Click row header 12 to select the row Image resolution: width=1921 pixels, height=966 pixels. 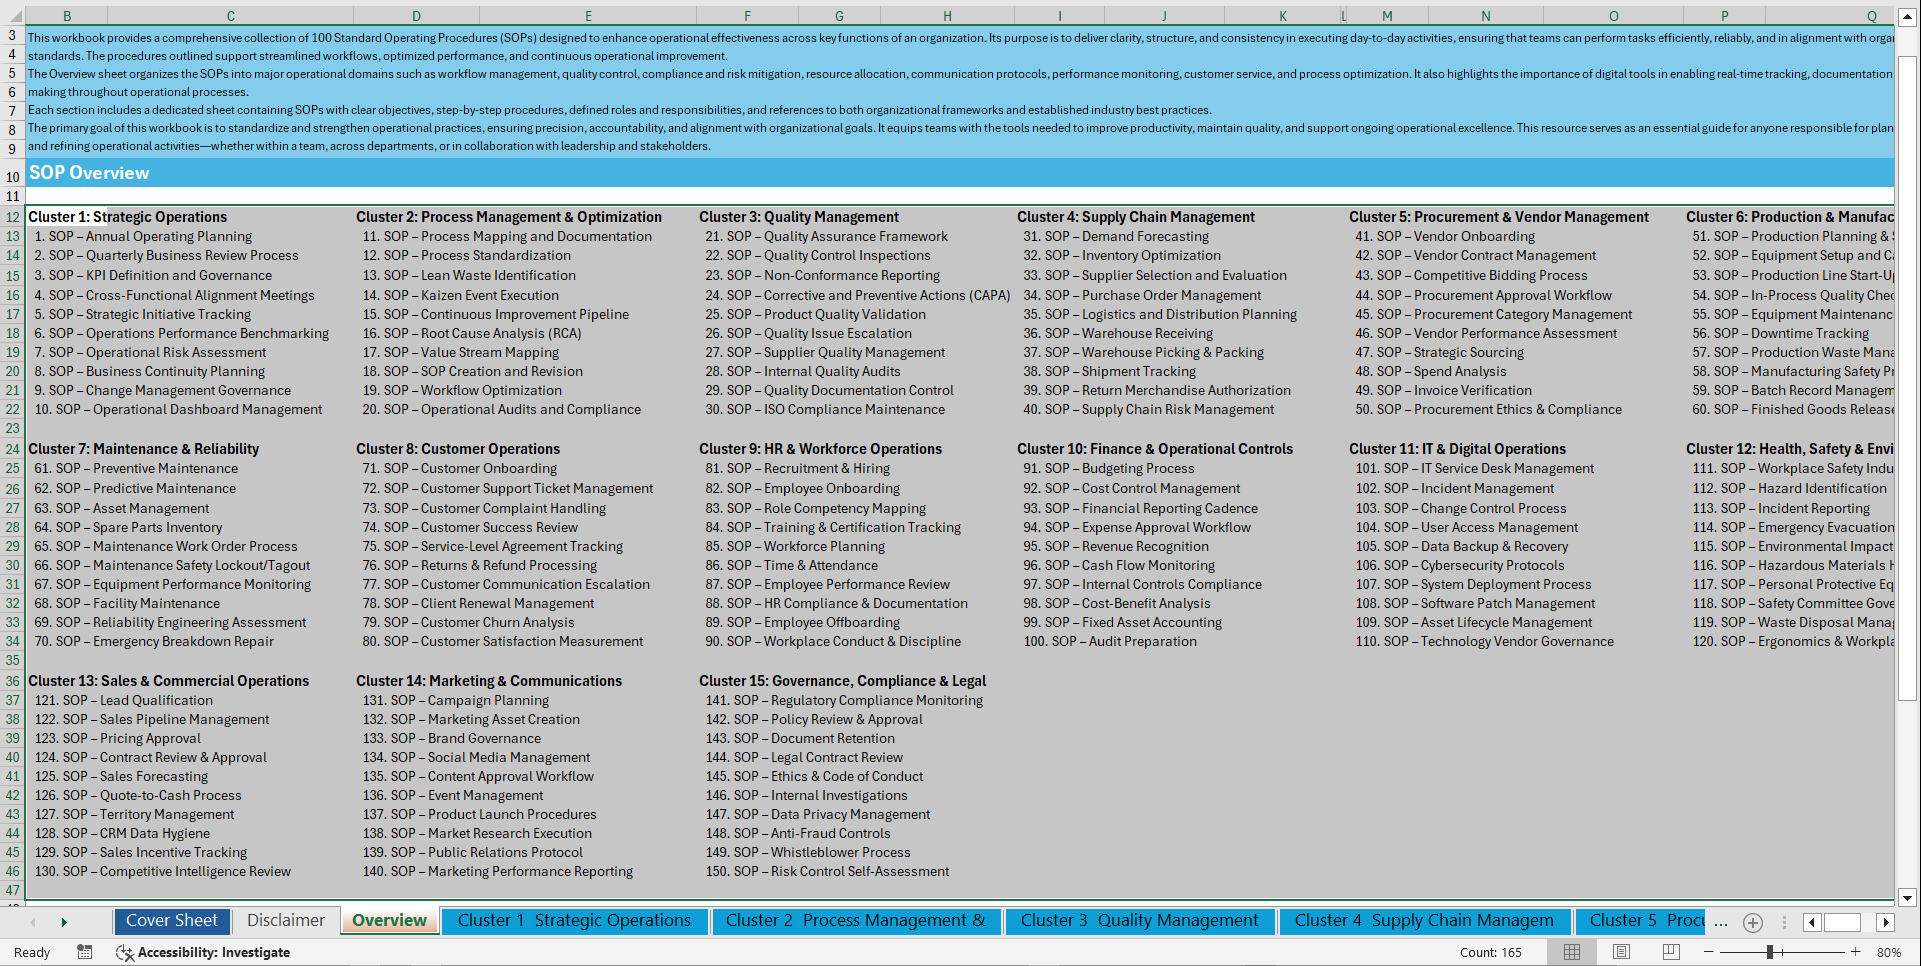point(12,216)
